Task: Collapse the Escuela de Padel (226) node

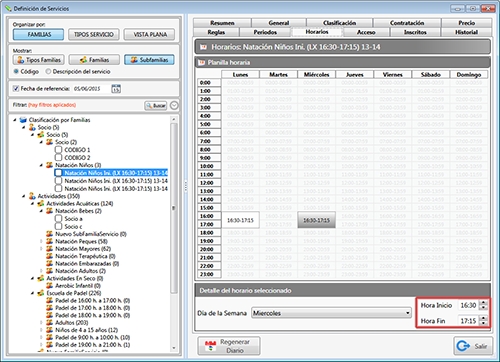Action: coord(33,293)
